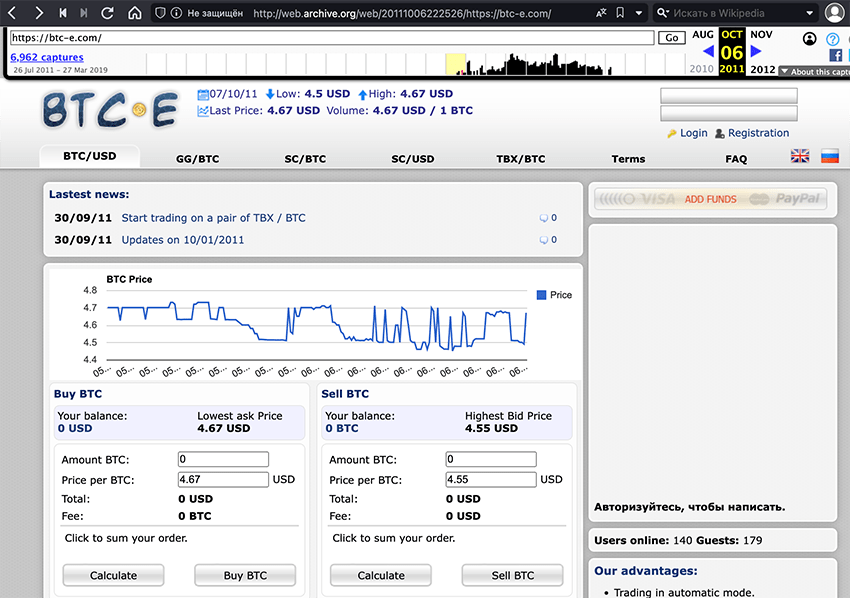This screenshot has width=850, height=598.
Task: Switch site language to English flag
Action: 800,157
